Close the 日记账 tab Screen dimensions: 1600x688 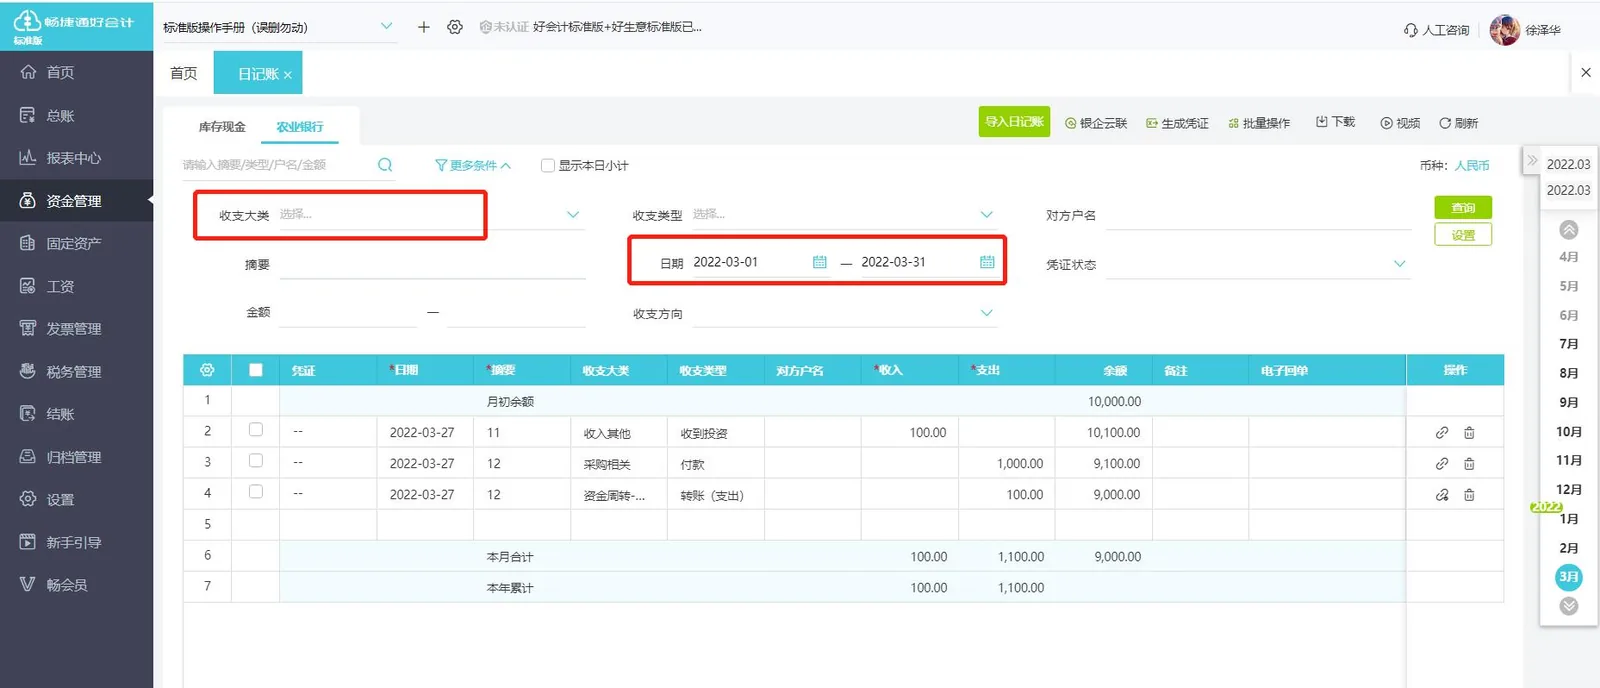(x=288, y=75)
